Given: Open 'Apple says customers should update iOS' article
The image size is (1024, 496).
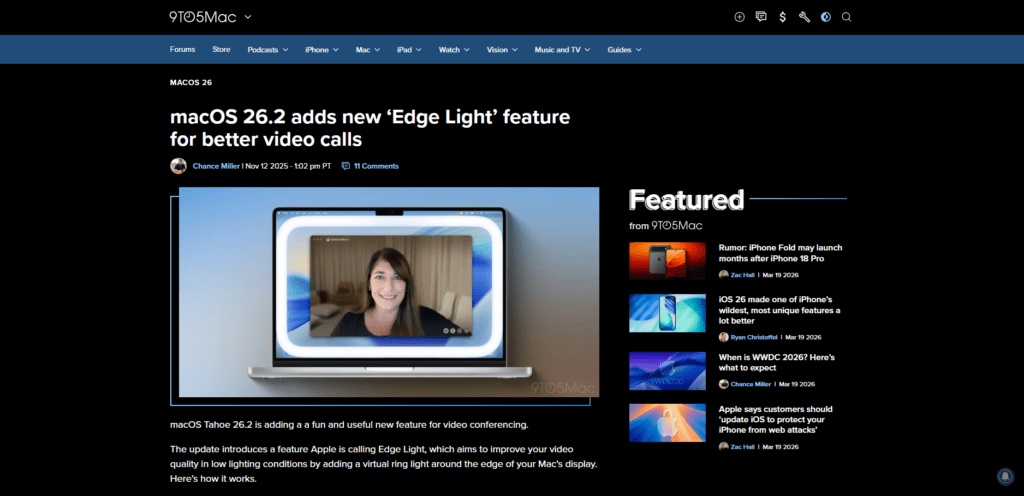Looking at the screenshot, I should [776, 420].
